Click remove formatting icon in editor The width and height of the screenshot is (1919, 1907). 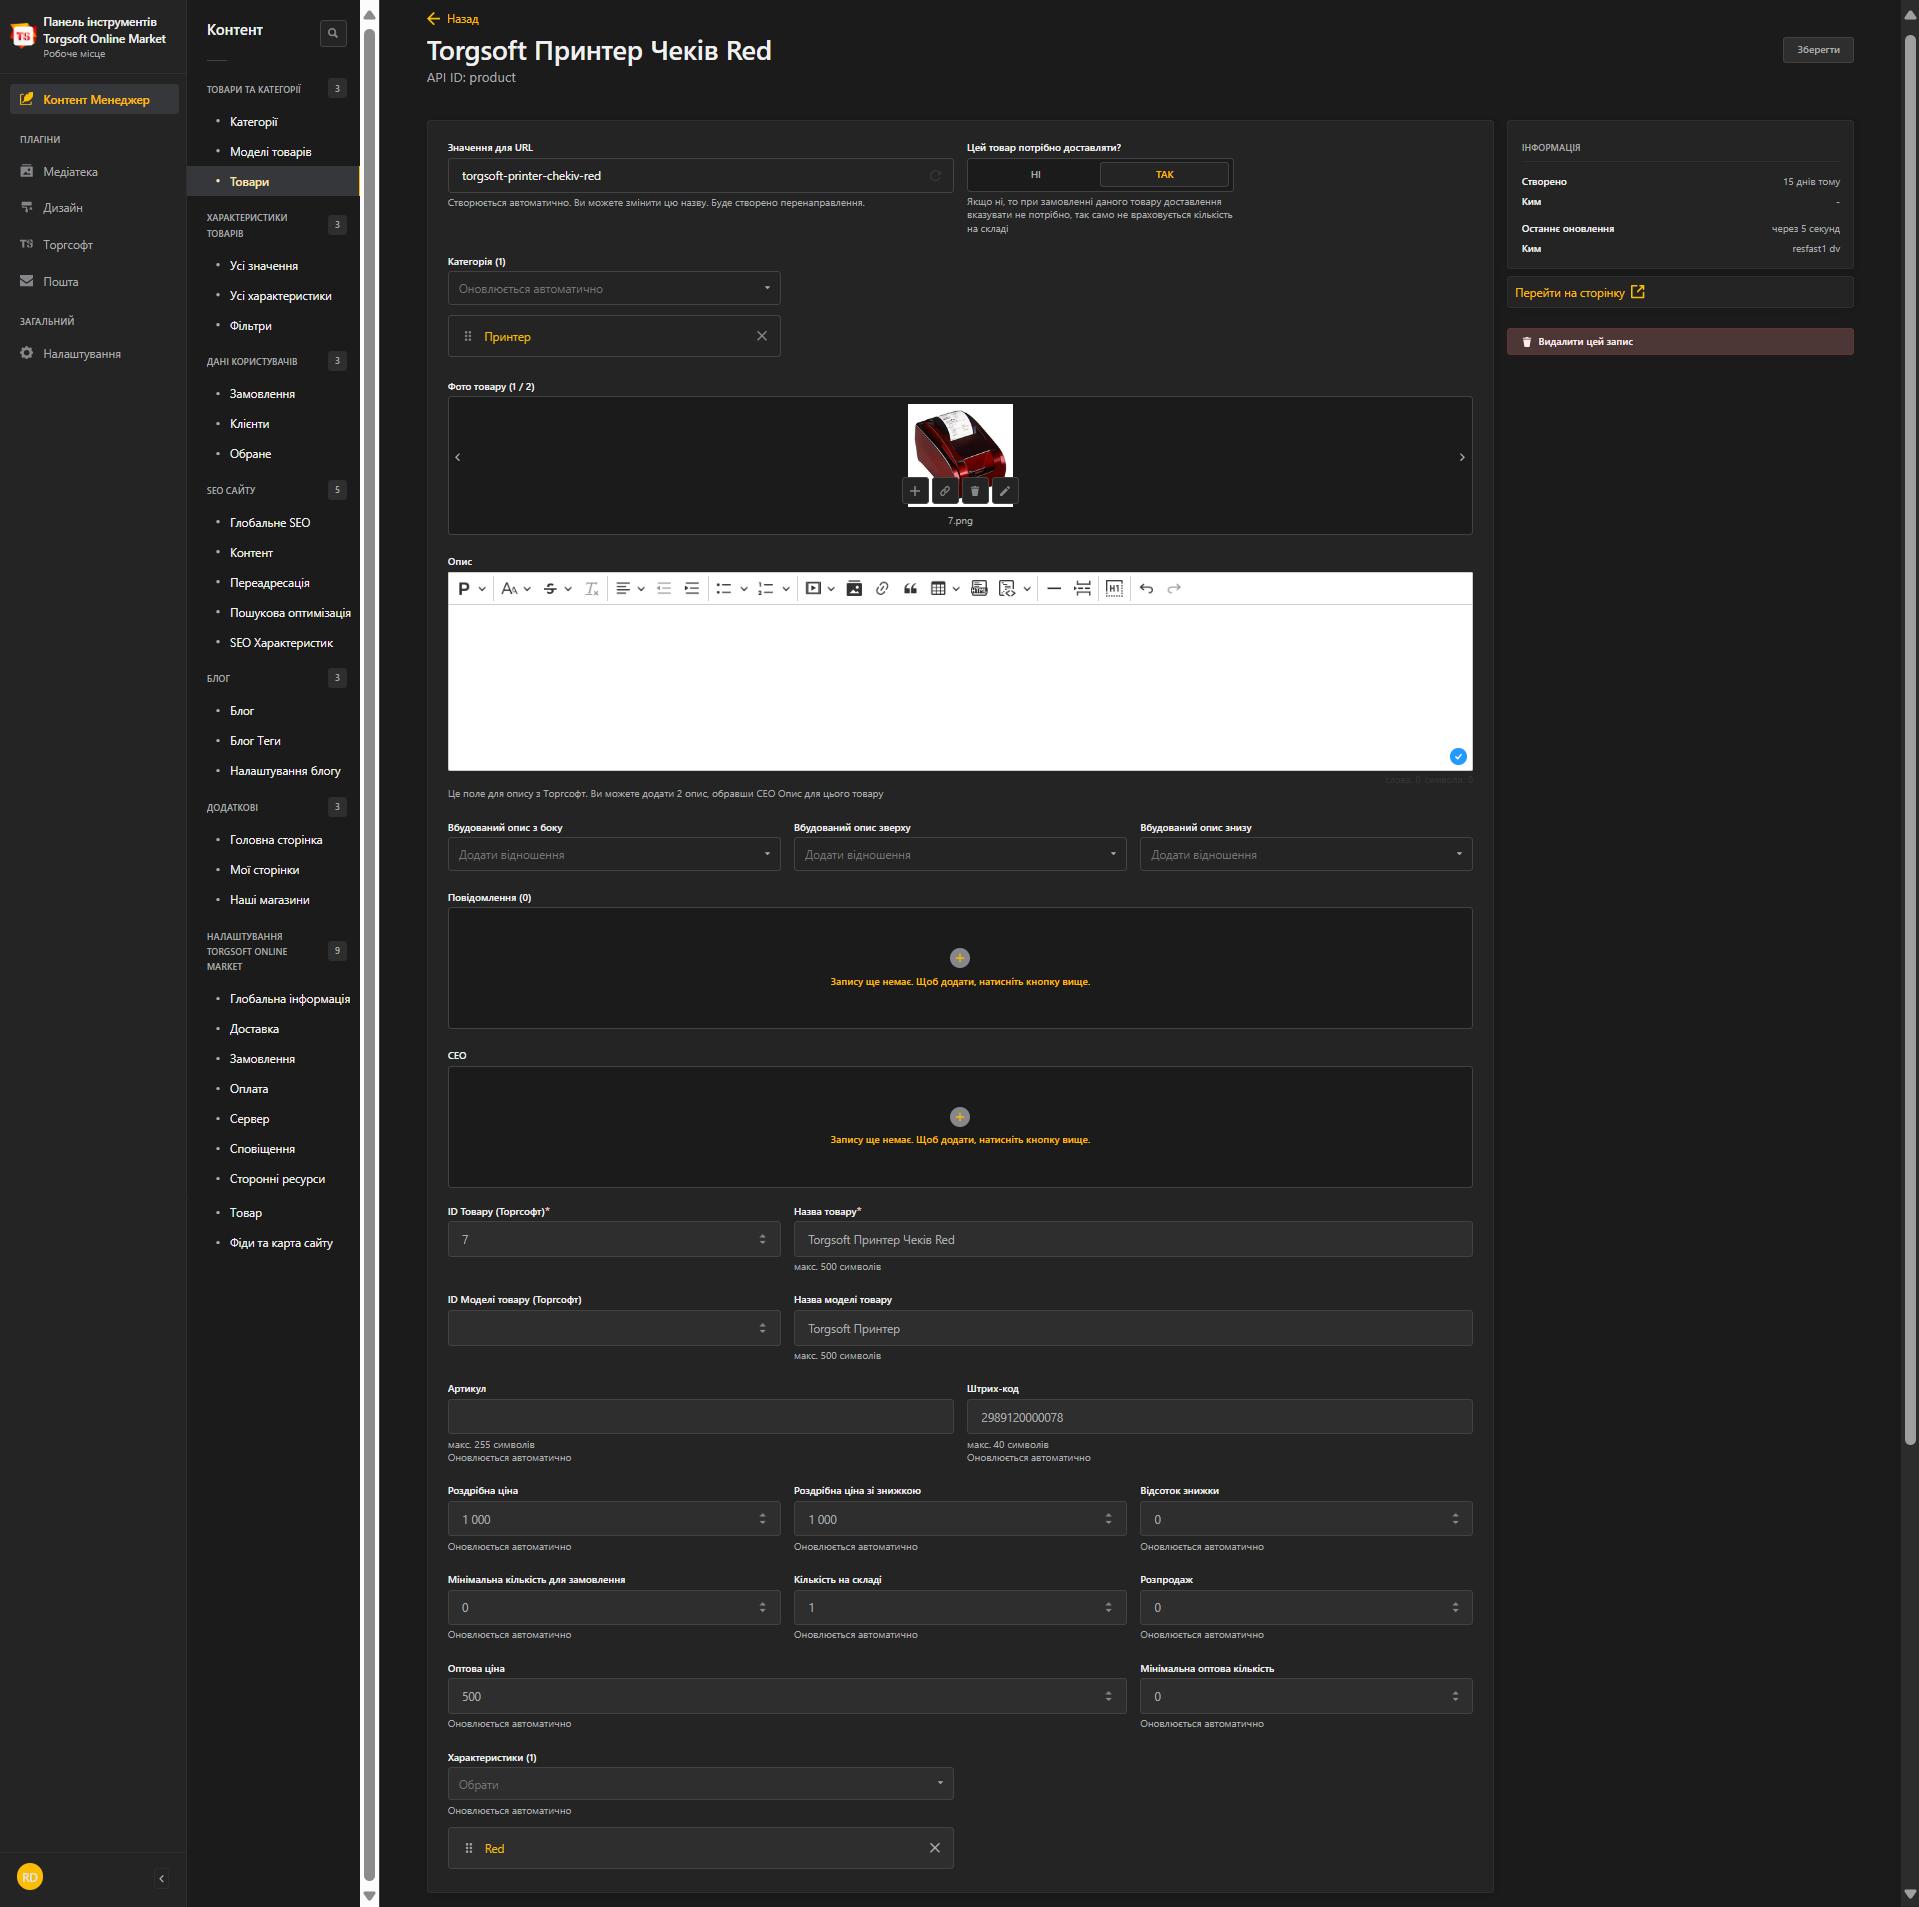[592, 589]
